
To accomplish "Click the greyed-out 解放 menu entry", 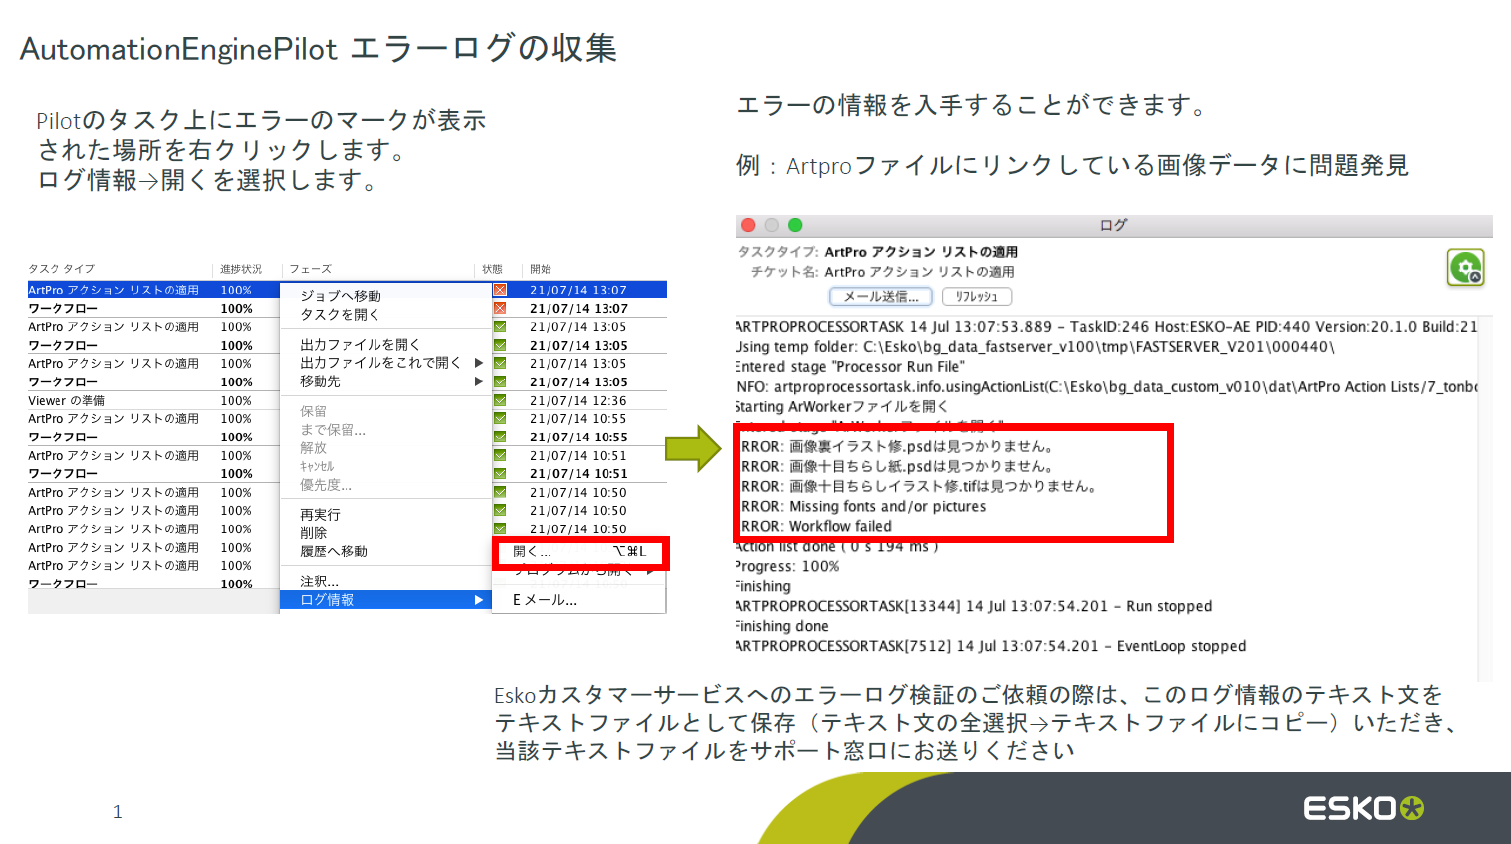I will pos(314,448).
